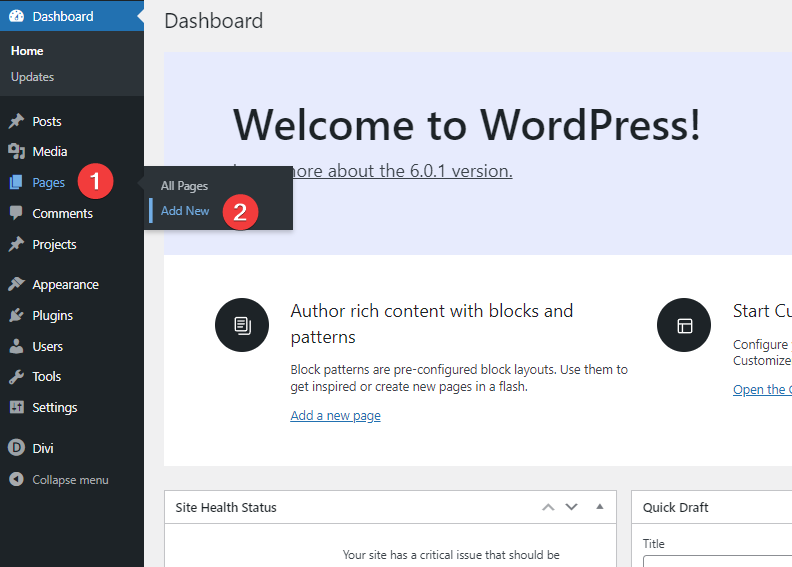Viewport: 792px width, 567px height.
Task: Choose All Pages in the flyout
Action: point(184,186)
